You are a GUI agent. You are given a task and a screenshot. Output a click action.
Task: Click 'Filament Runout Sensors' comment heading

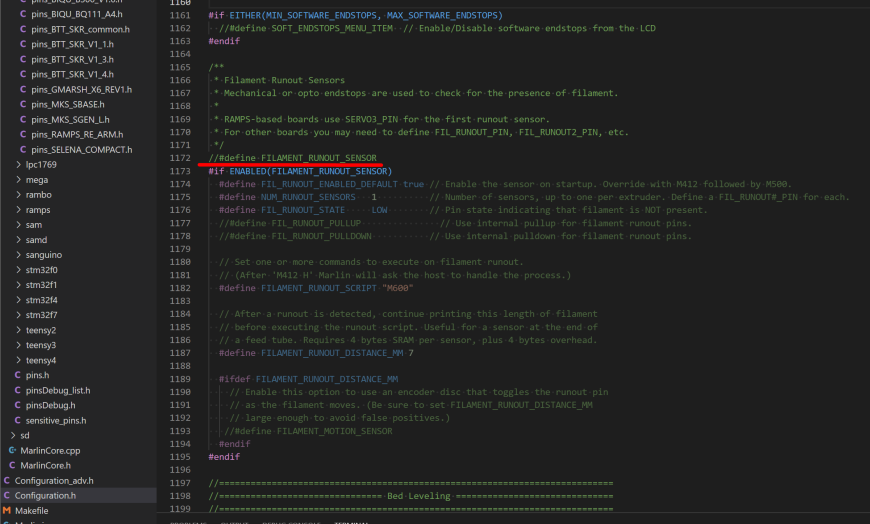284,80
